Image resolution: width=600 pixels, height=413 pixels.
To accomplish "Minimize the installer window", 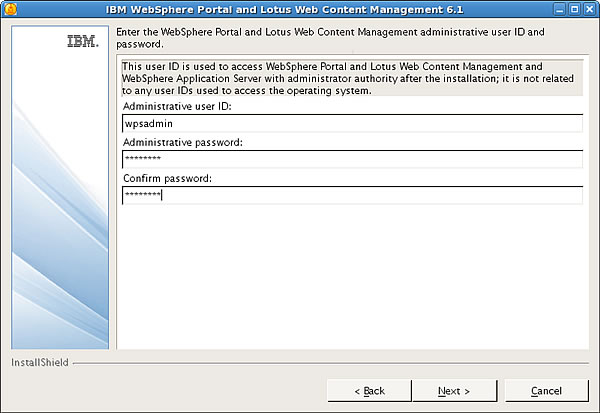I will pos(559,9).
